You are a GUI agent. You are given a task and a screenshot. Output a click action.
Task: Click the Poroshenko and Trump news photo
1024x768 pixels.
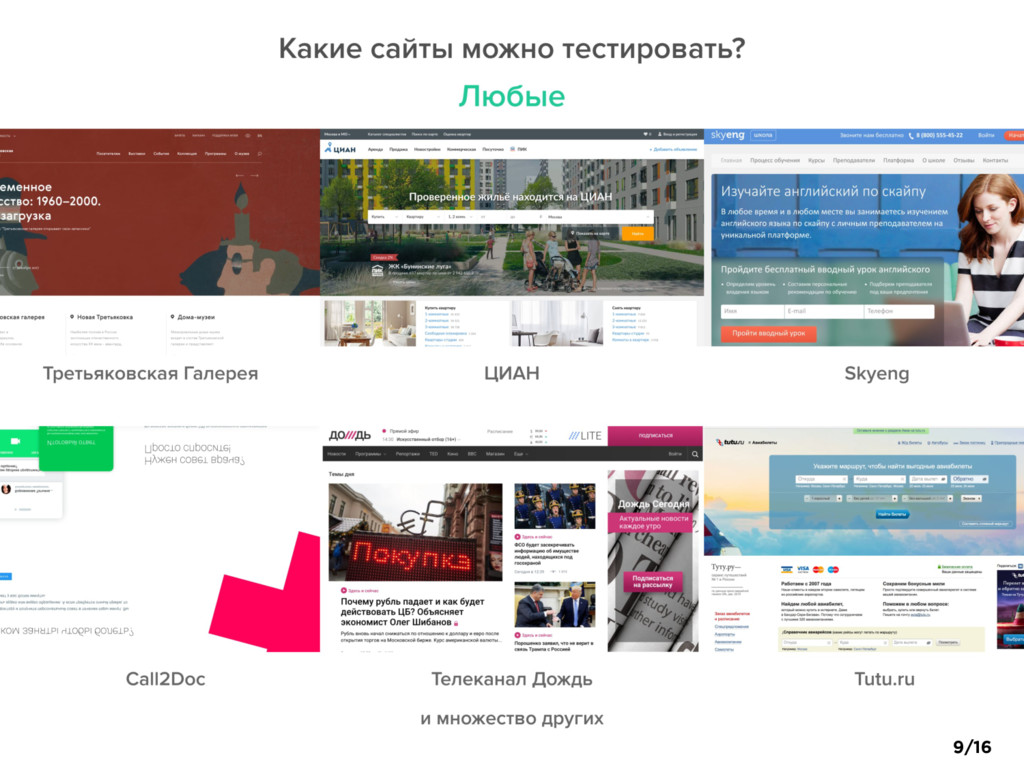pos(554,605)
